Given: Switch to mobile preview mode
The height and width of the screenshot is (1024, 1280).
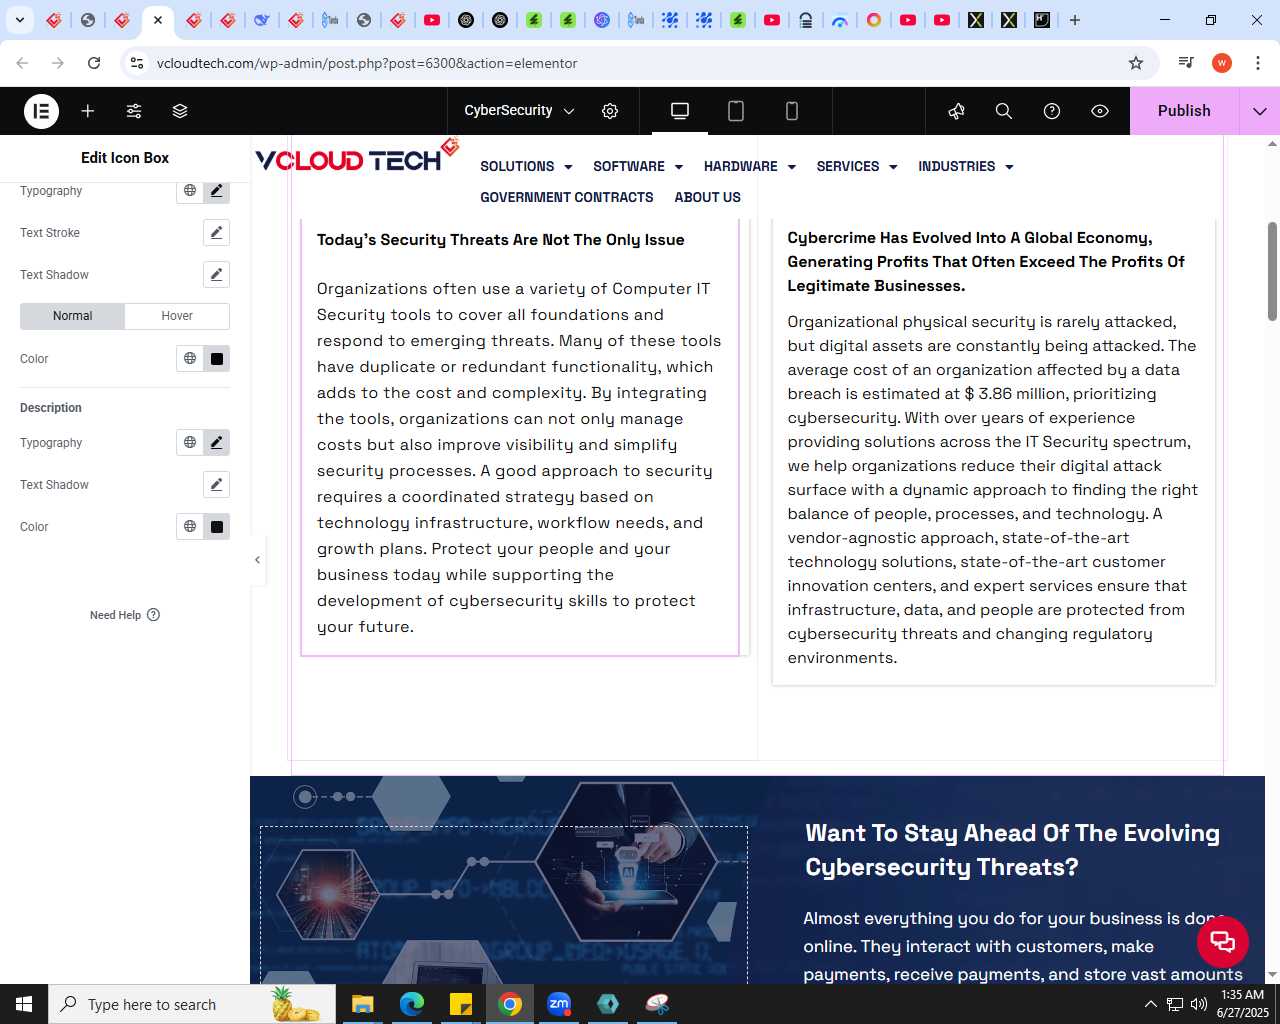Looking at the screenshot, I should pos(792,111).
